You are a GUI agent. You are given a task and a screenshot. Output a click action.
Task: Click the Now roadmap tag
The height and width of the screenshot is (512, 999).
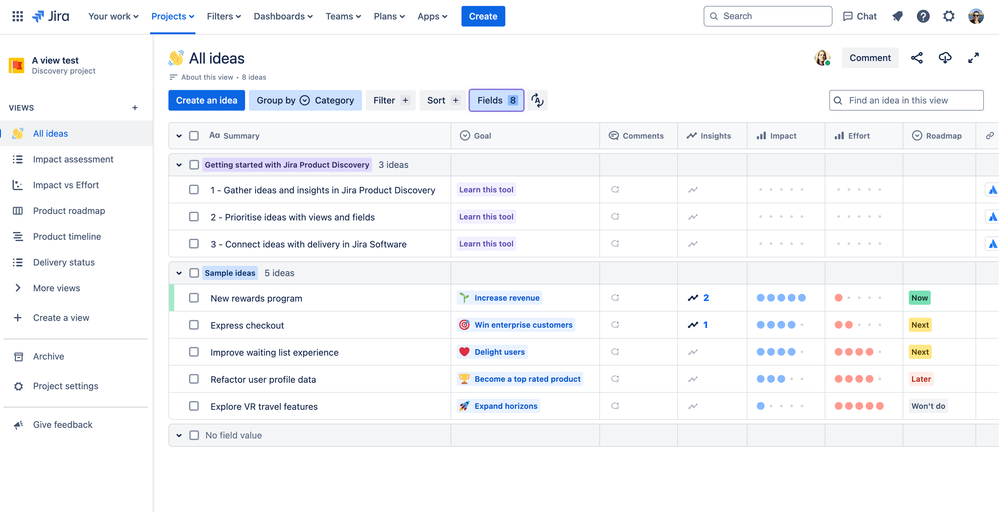[x=919, y=297]
